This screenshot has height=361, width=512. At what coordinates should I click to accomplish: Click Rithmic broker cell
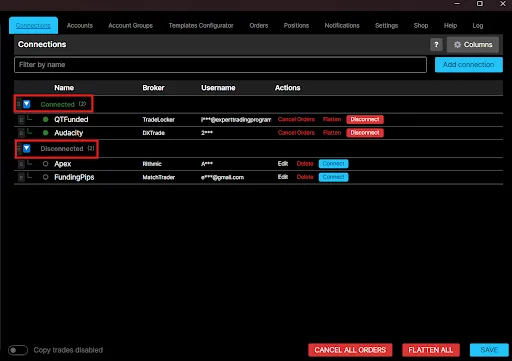click(152, 164)
